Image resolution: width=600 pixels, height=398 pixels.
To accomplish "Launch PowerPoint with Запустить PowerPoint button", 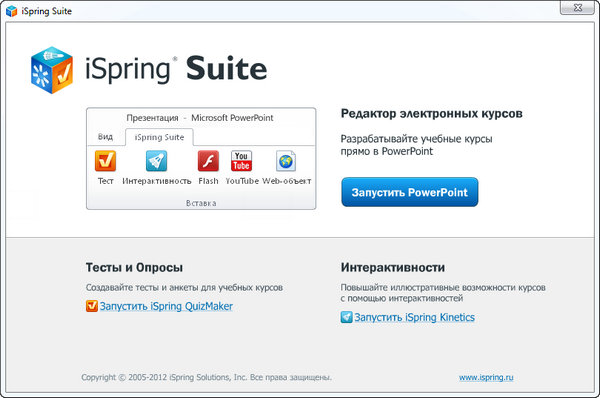I will [409, 192].
